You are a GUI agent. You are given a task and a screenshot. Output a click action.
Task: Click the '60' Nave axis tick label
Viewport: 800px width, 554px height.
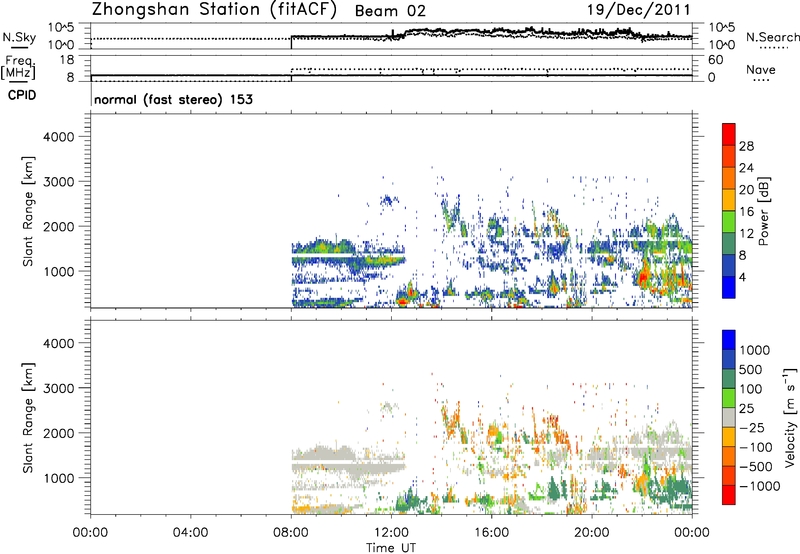pyautogui.click(x=715, y=60)
